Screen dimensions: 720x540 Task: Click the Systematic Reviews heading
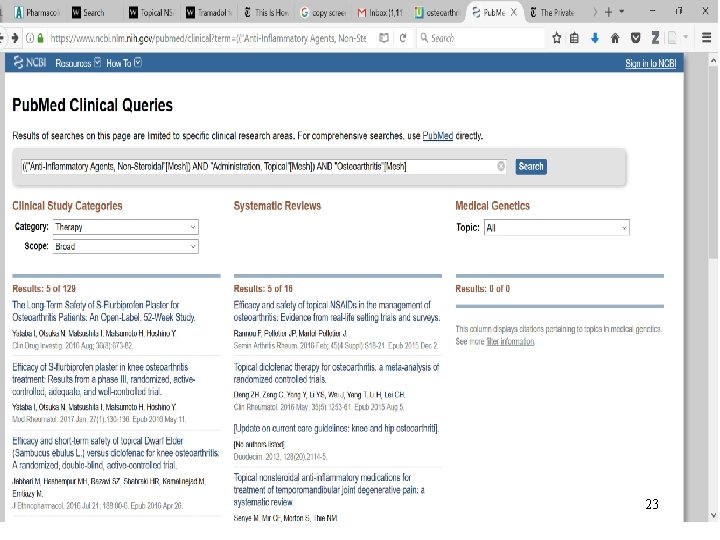click(x=277, y=206)
